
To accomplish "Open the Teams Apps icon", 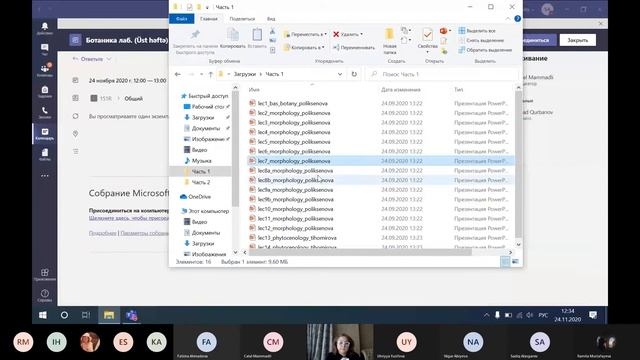I will coord(45,272).
